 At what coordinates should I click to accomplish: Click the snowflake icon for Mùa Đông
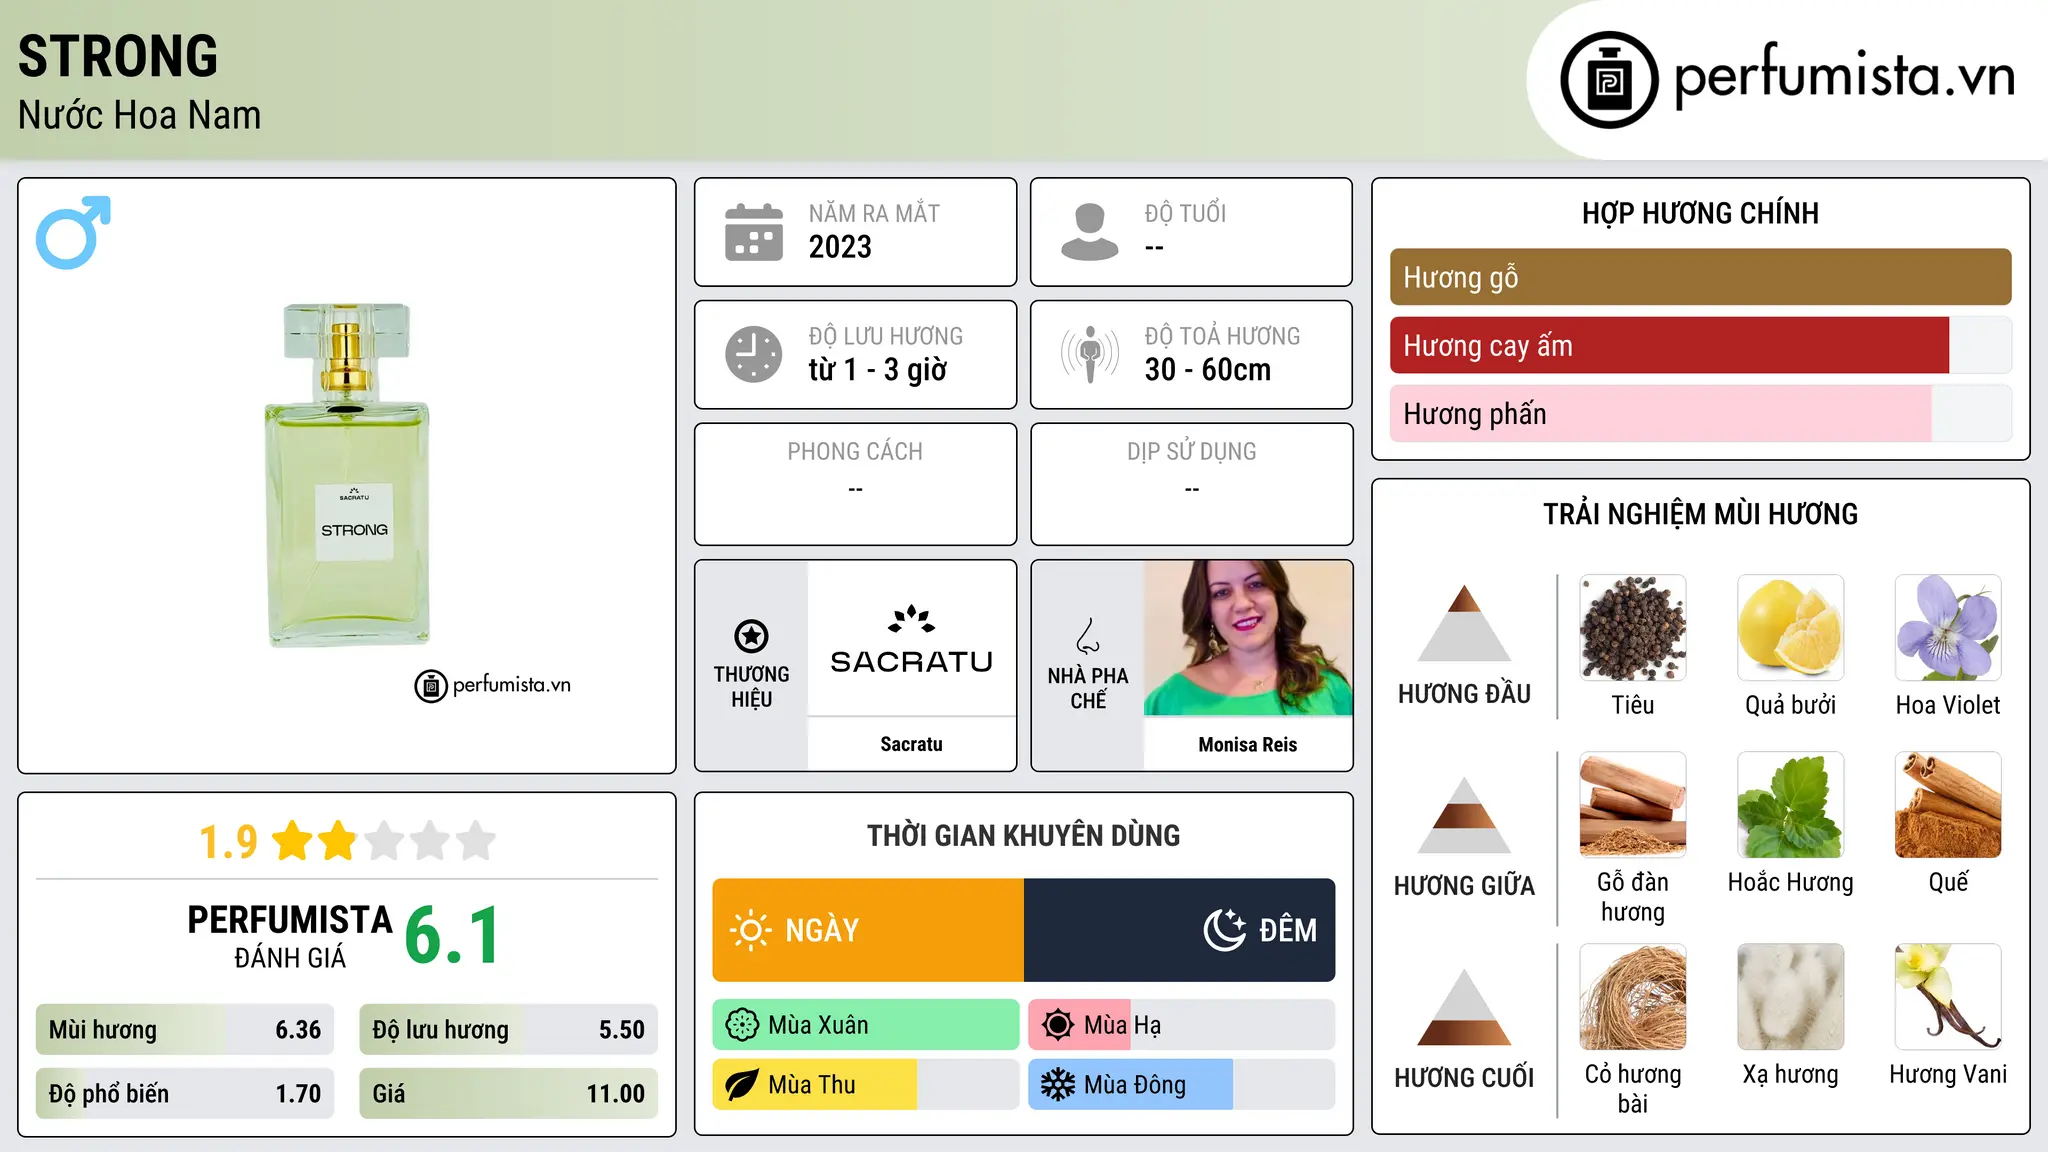tap(1058, 1085)
